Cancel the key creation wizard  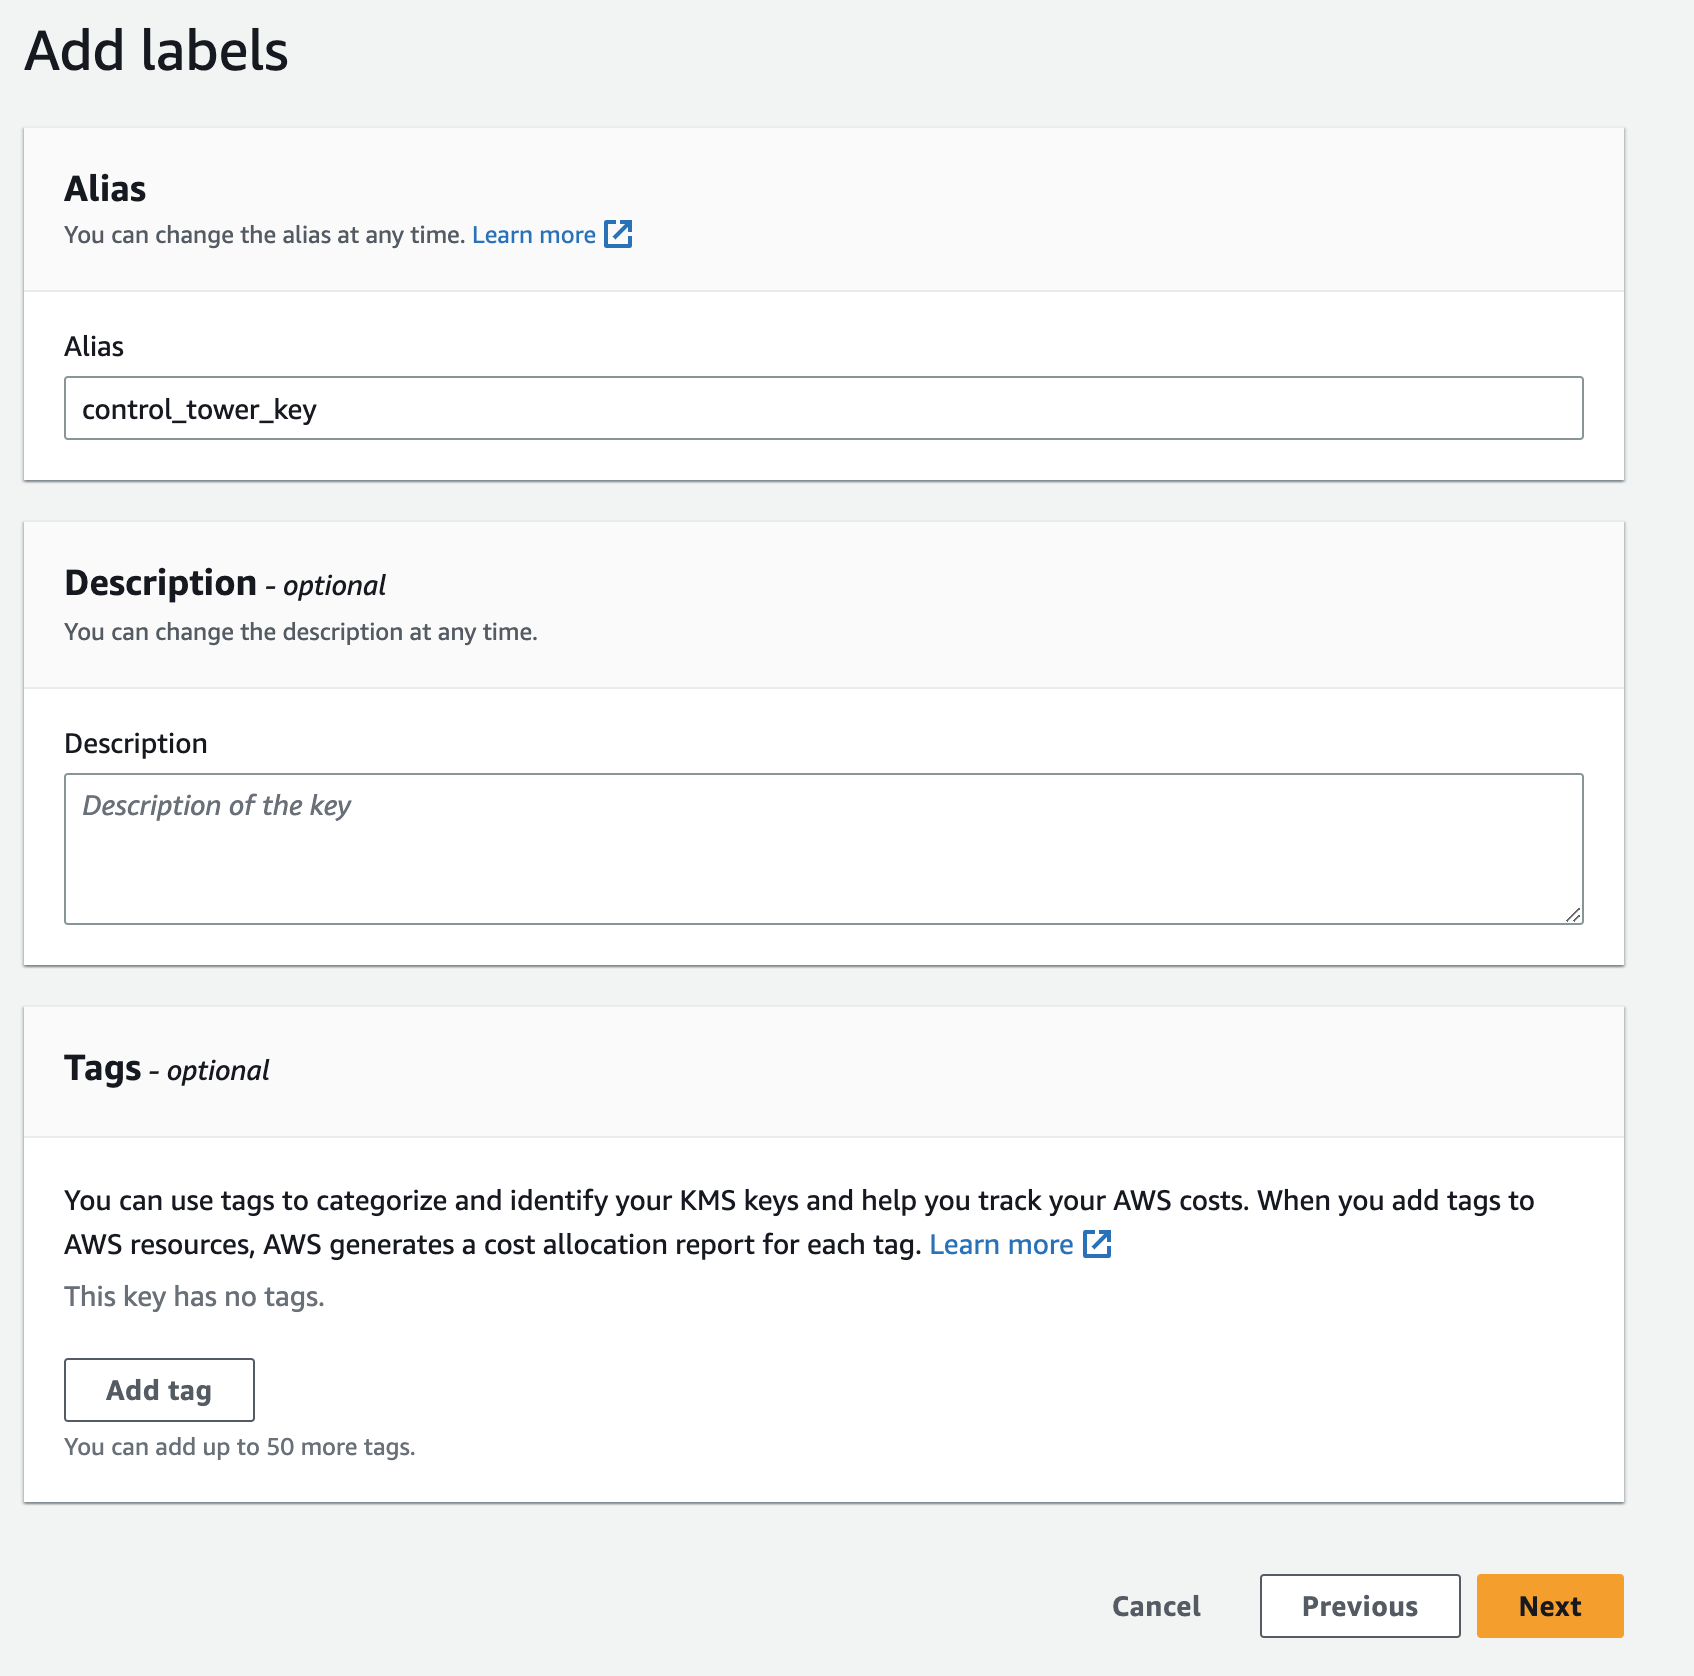click(1156, 1606)
